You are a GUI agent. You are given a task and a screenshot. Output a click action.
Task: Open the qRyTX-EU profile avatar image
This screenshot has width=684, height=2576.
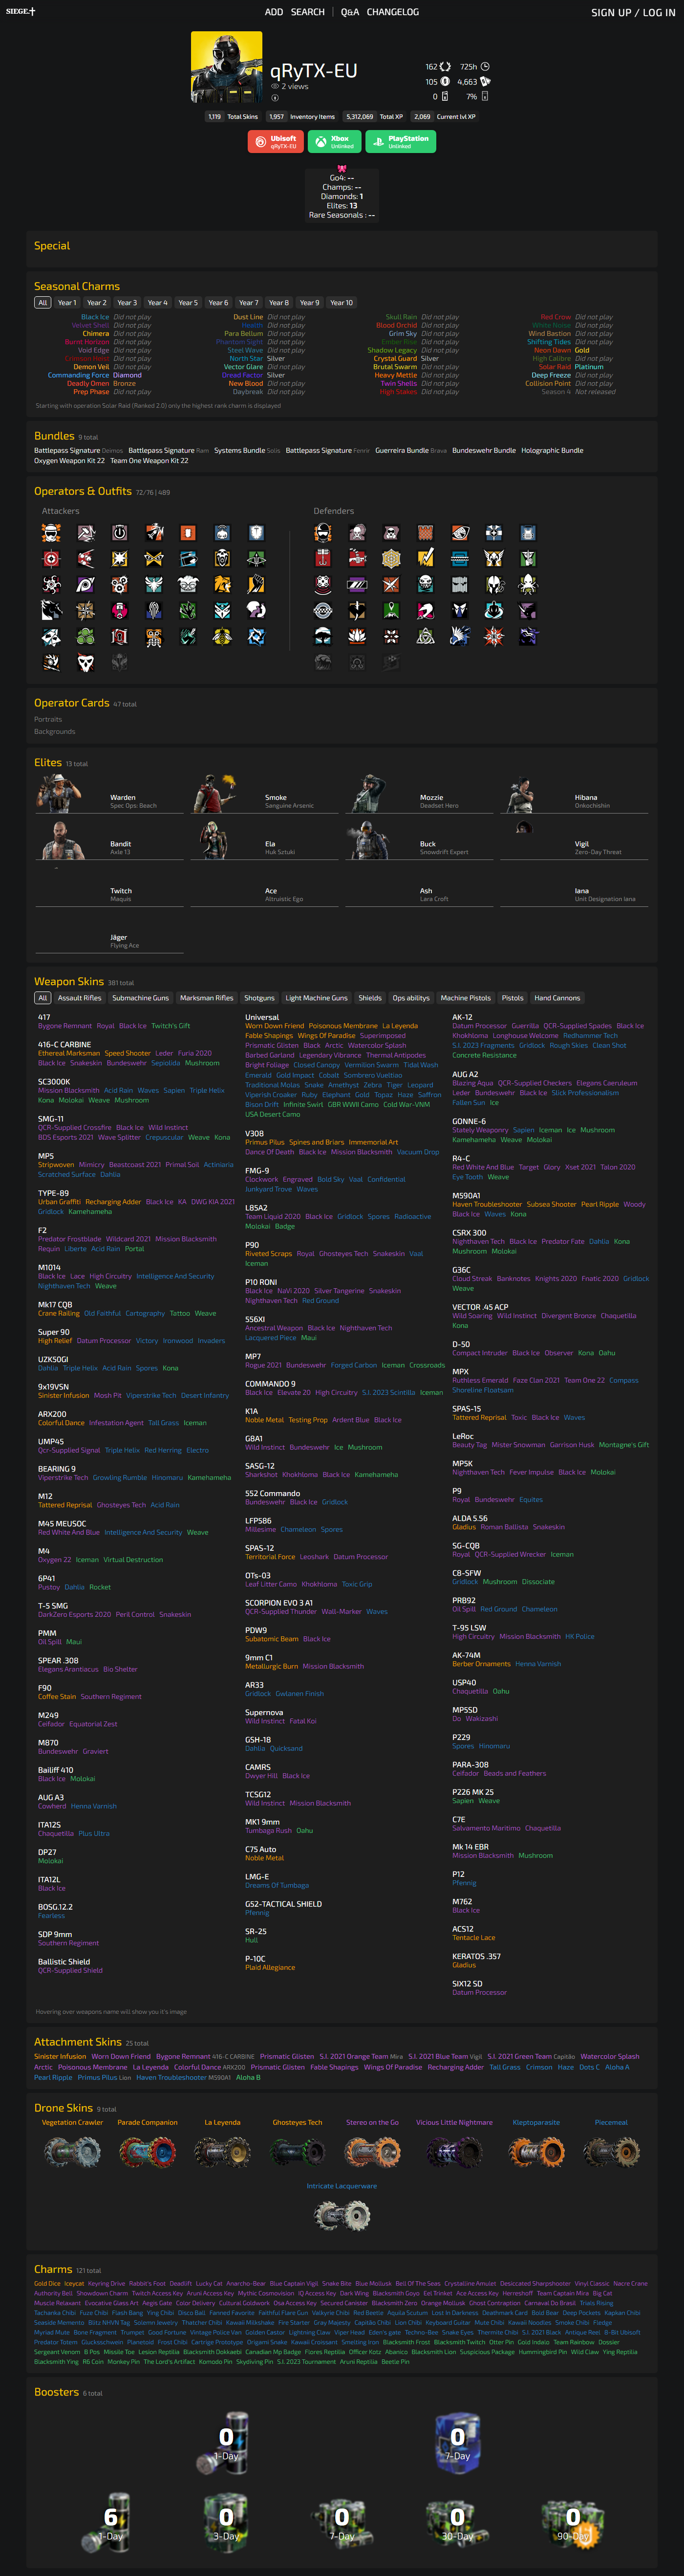227,67
